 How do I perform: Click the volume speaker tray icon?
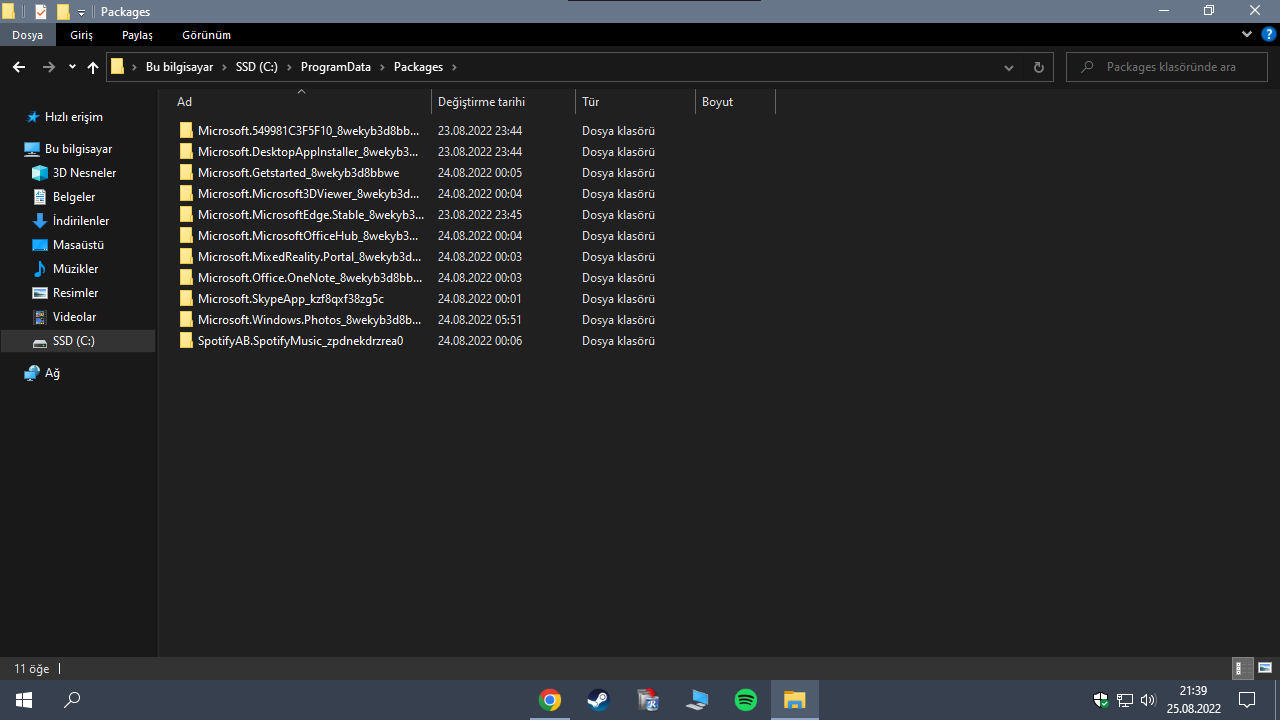pyautogui.click(x=1148, y=700)
